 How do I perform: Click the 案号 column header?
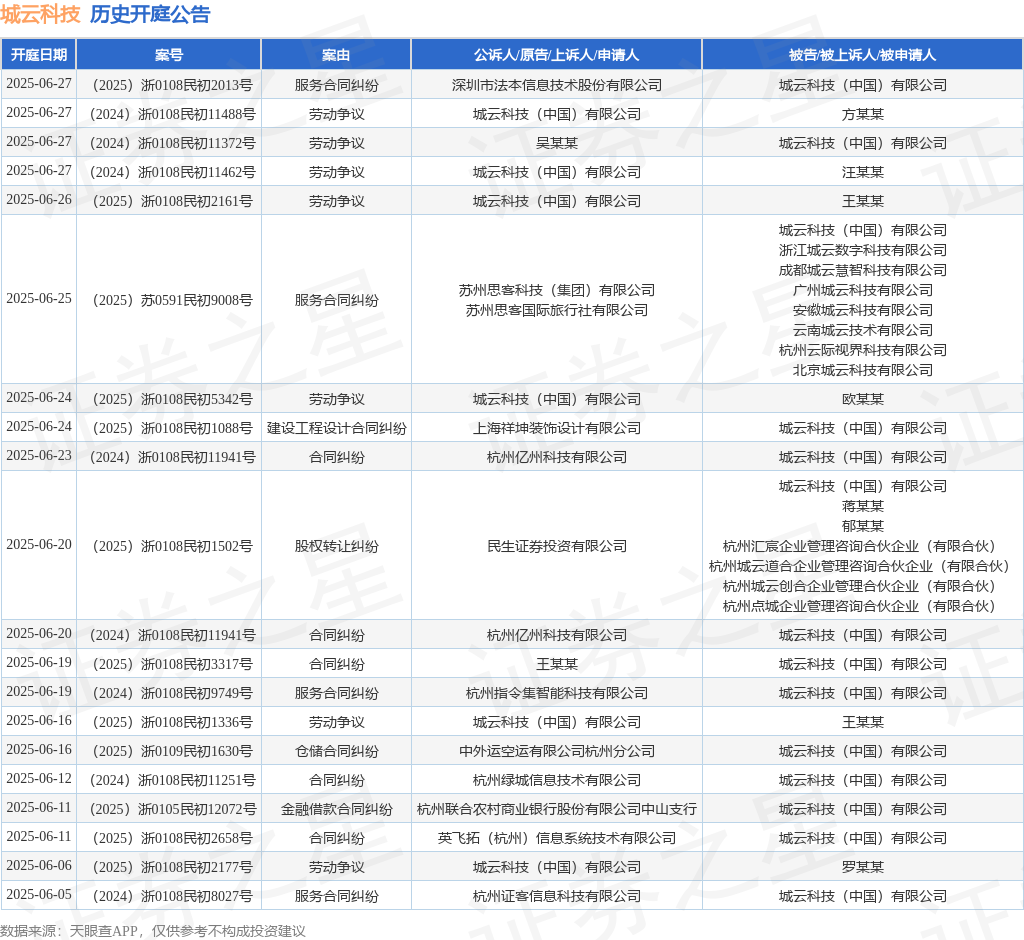coord(168,55)
